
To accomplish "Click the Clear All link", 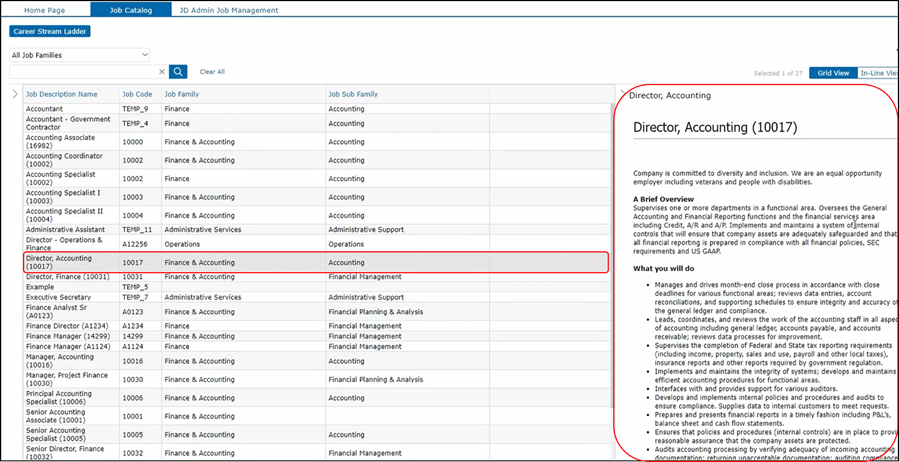I will [212, 72].
